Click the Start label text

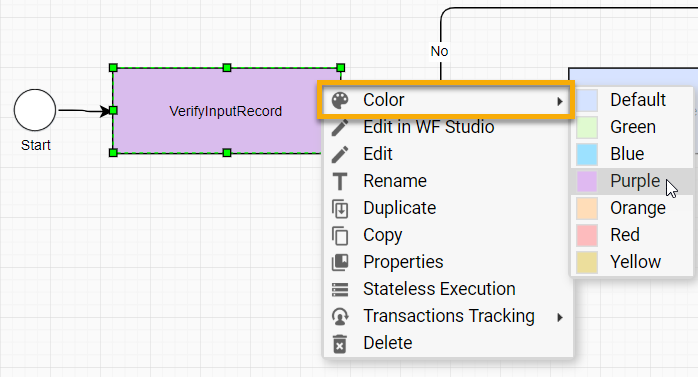click(36, 145)
